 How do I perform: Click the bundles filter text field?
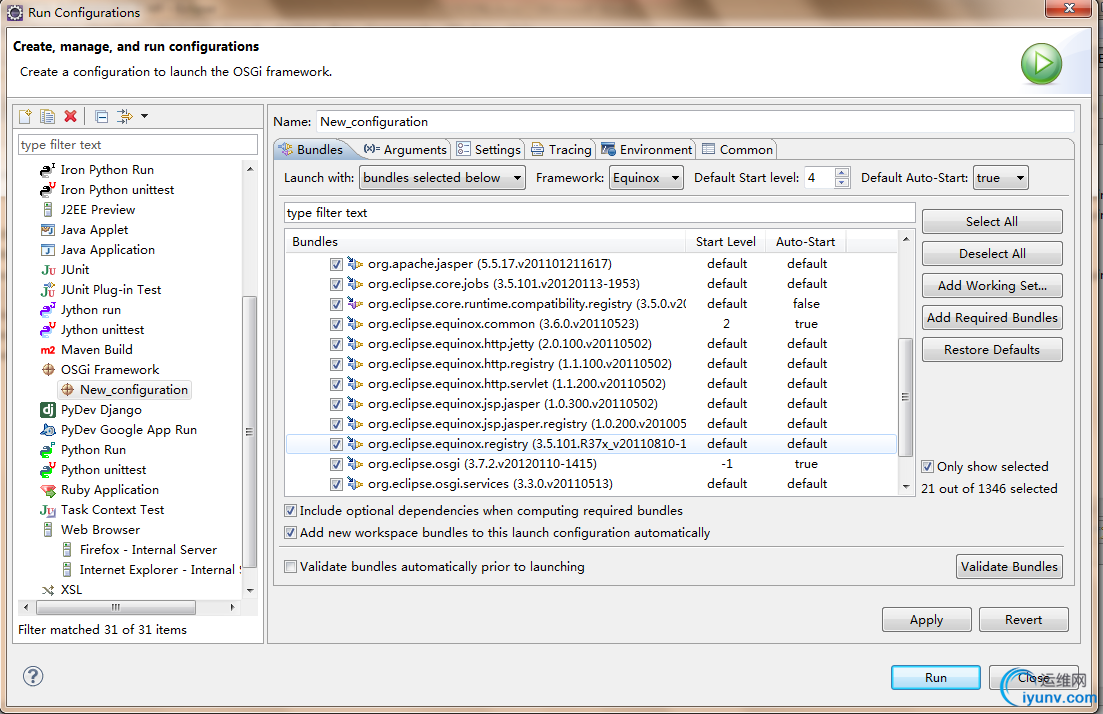point(599,212)
